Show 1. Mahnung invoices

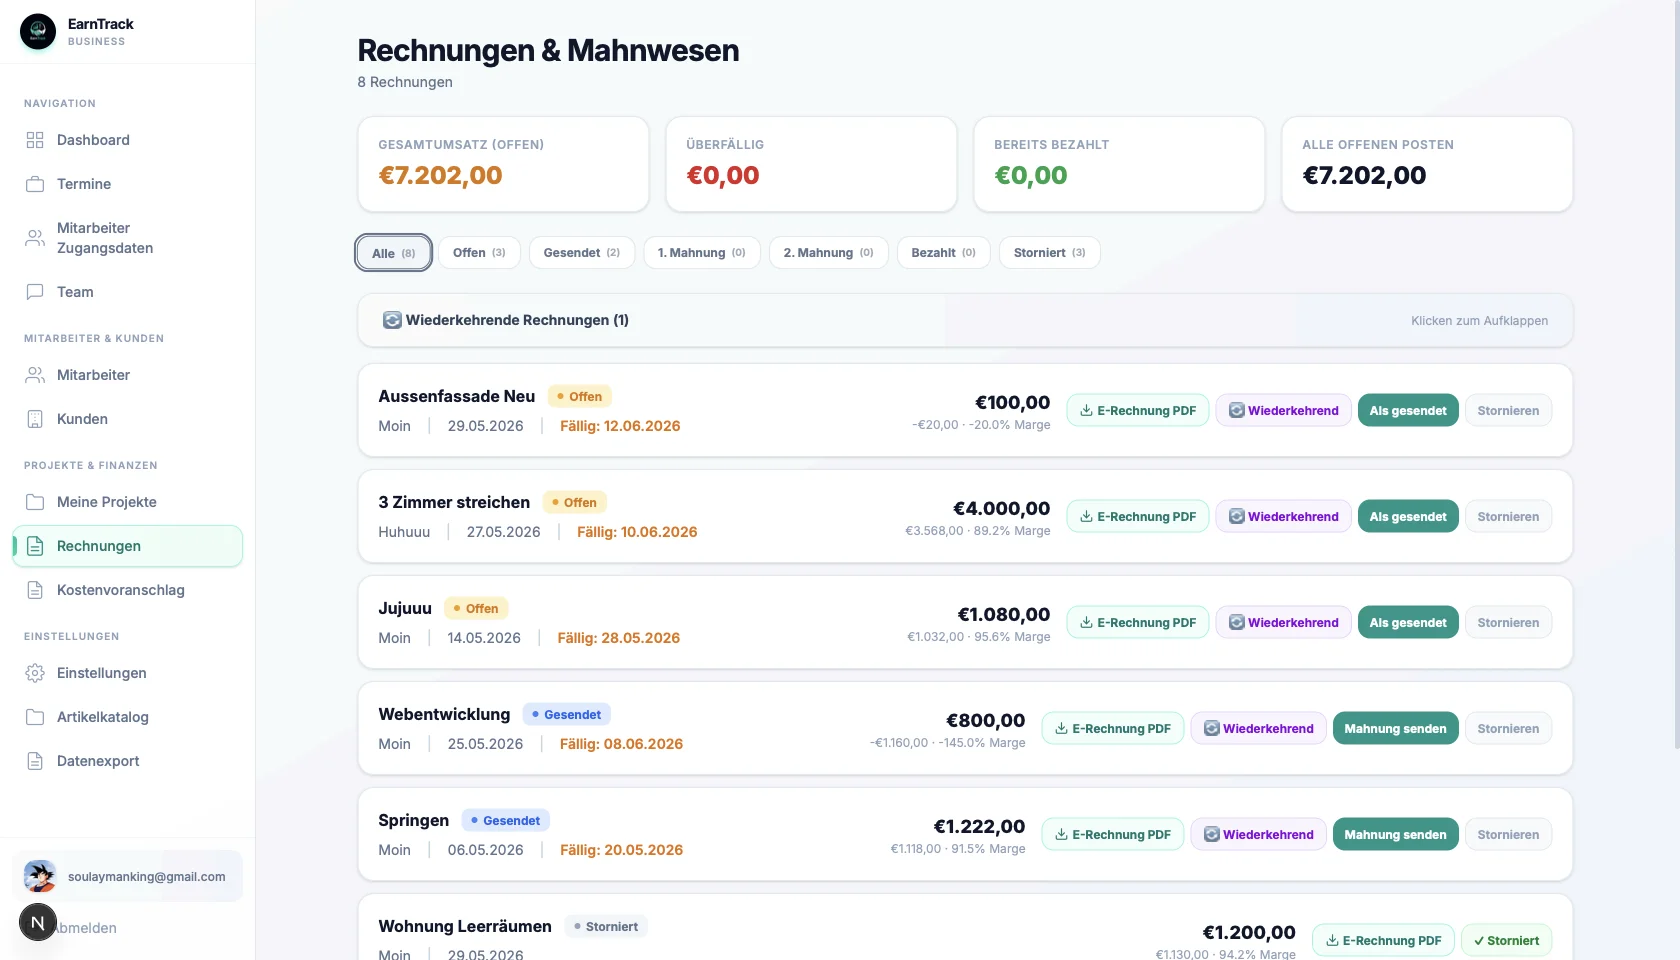tap(702, 253)
